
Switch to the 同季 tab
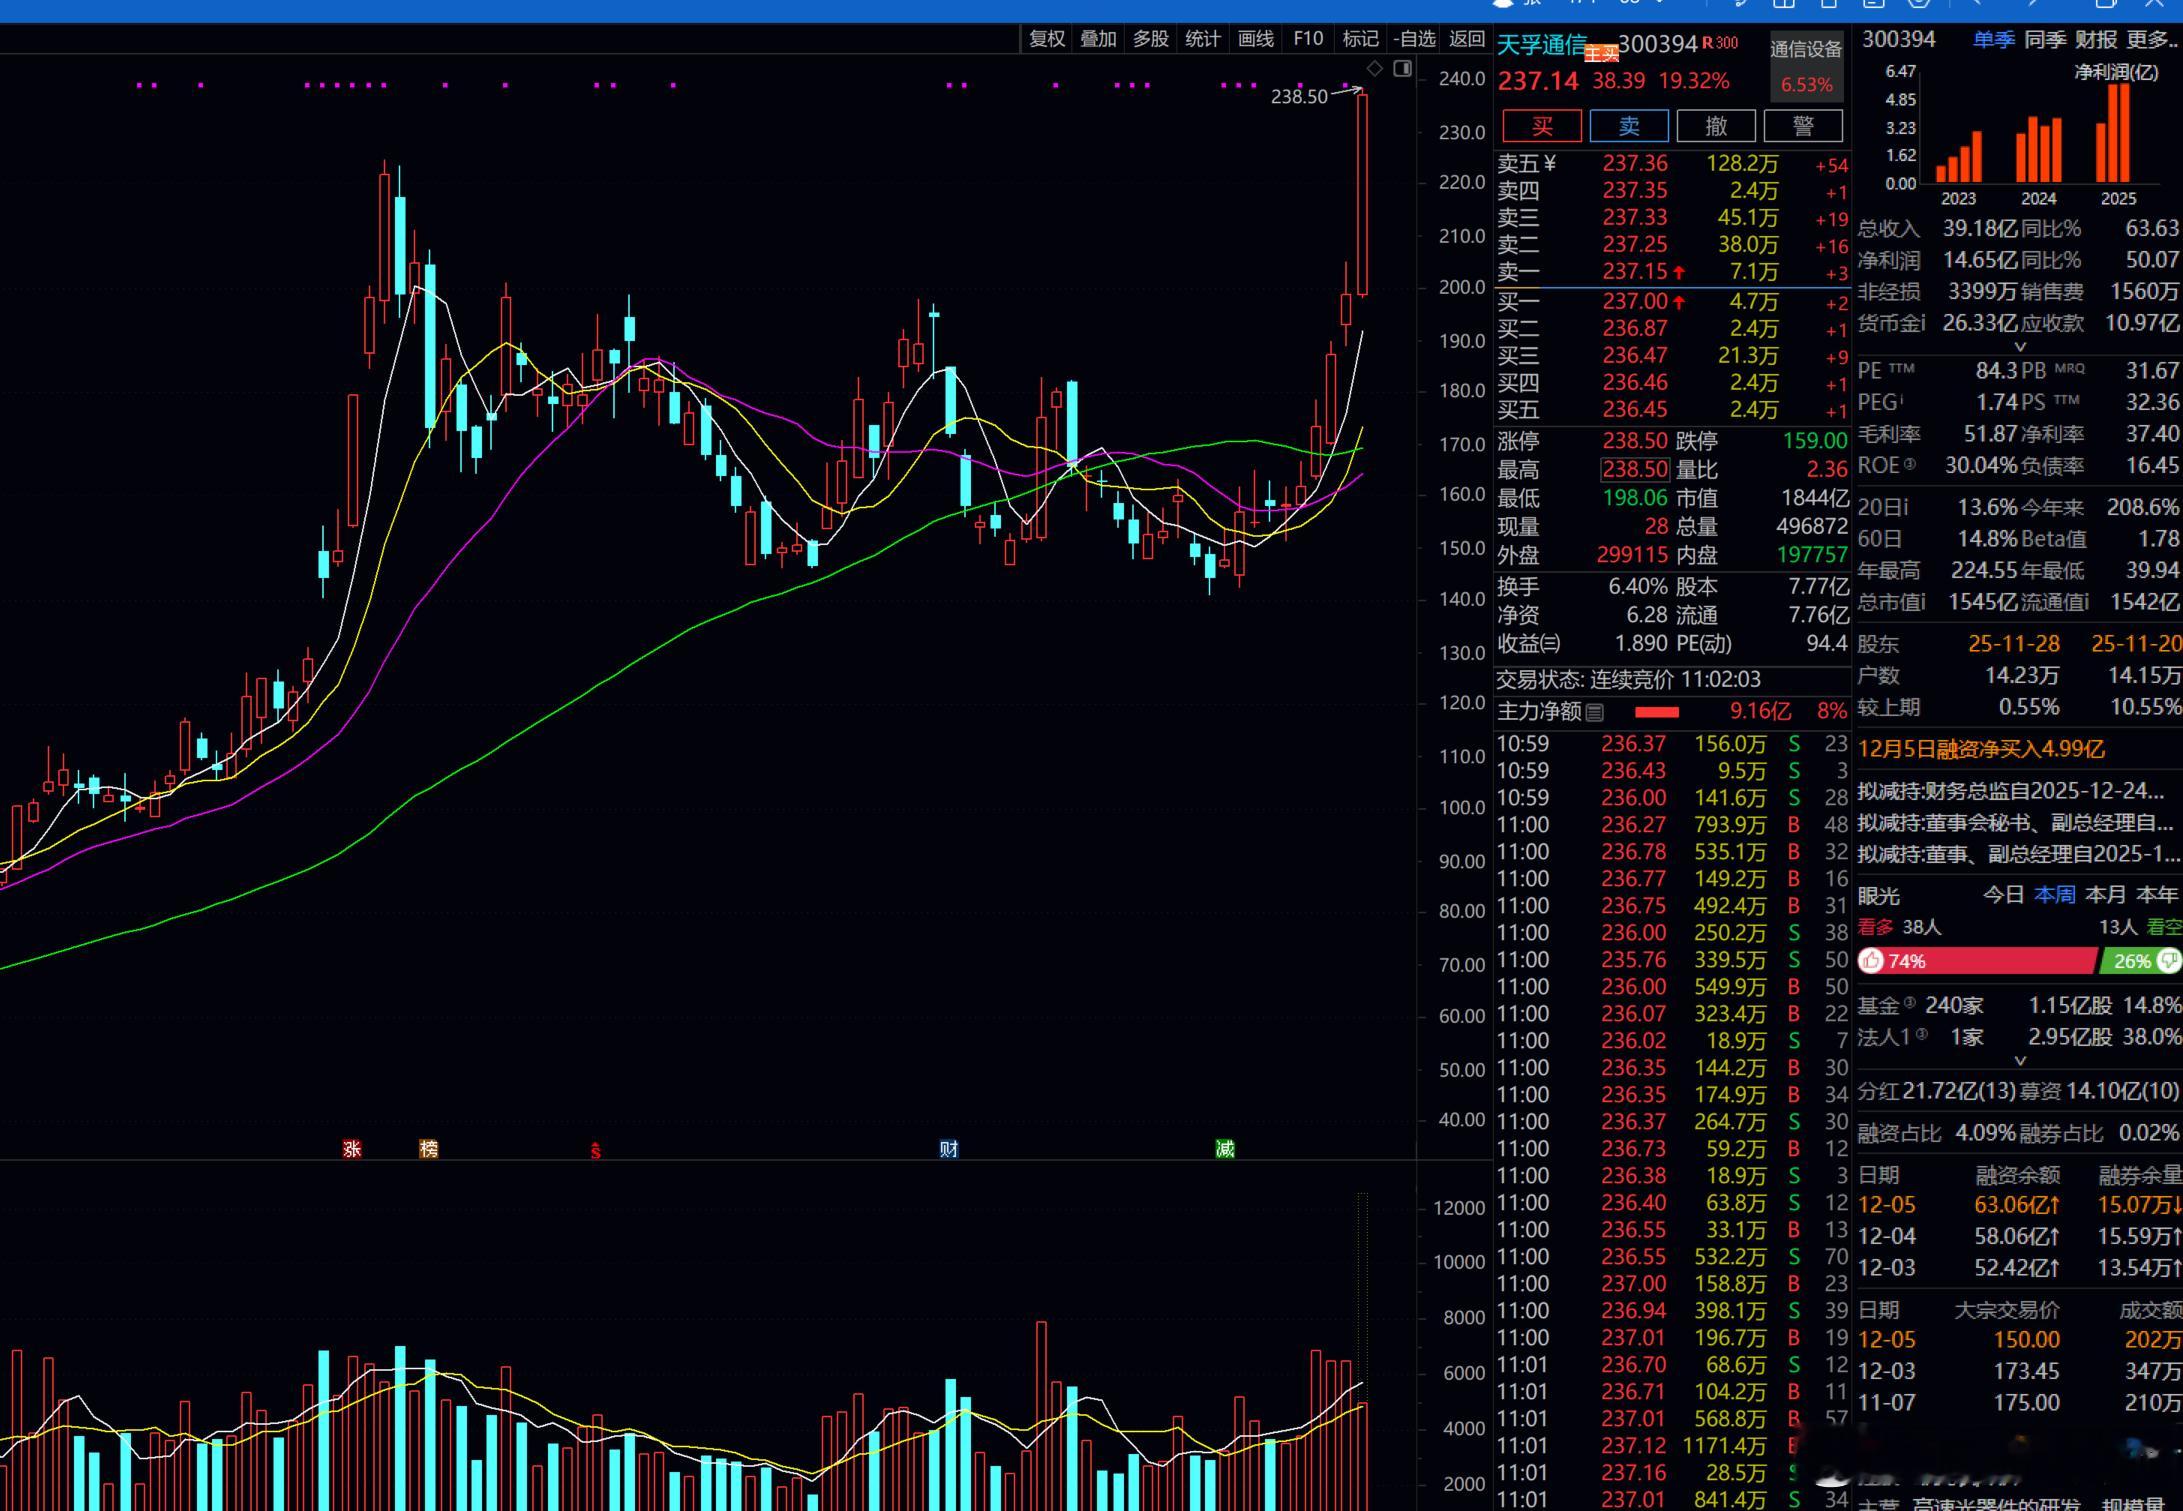point(2045,40)
